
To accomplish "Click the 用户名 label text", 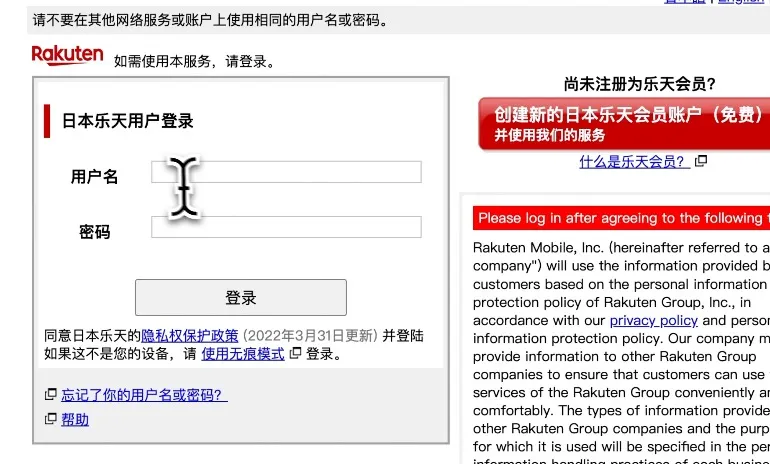I will tap(95, 176).
